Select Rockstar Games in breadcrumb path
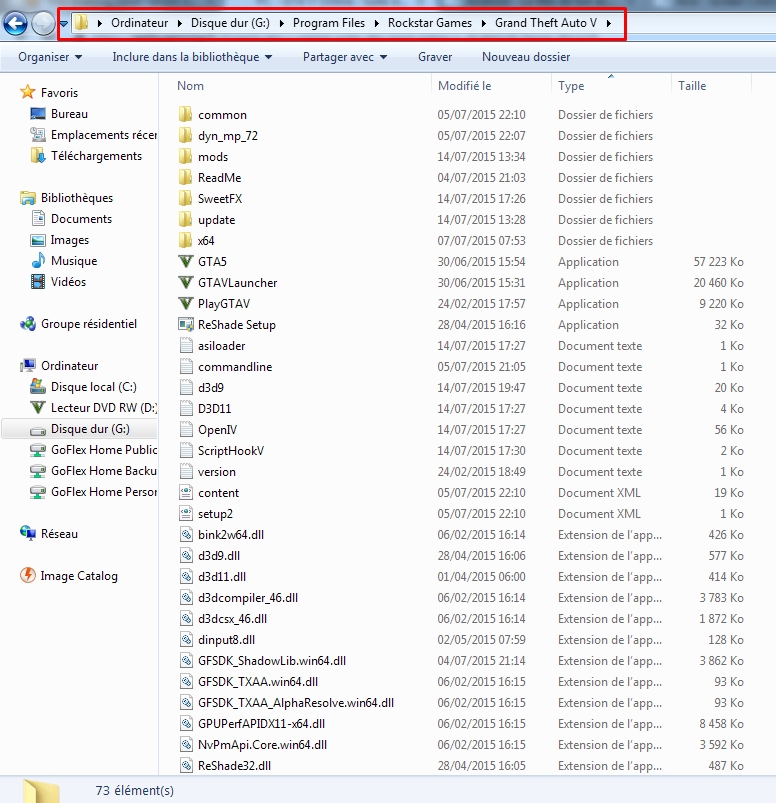This screenshot has width=776, height=803. point(430,23)
